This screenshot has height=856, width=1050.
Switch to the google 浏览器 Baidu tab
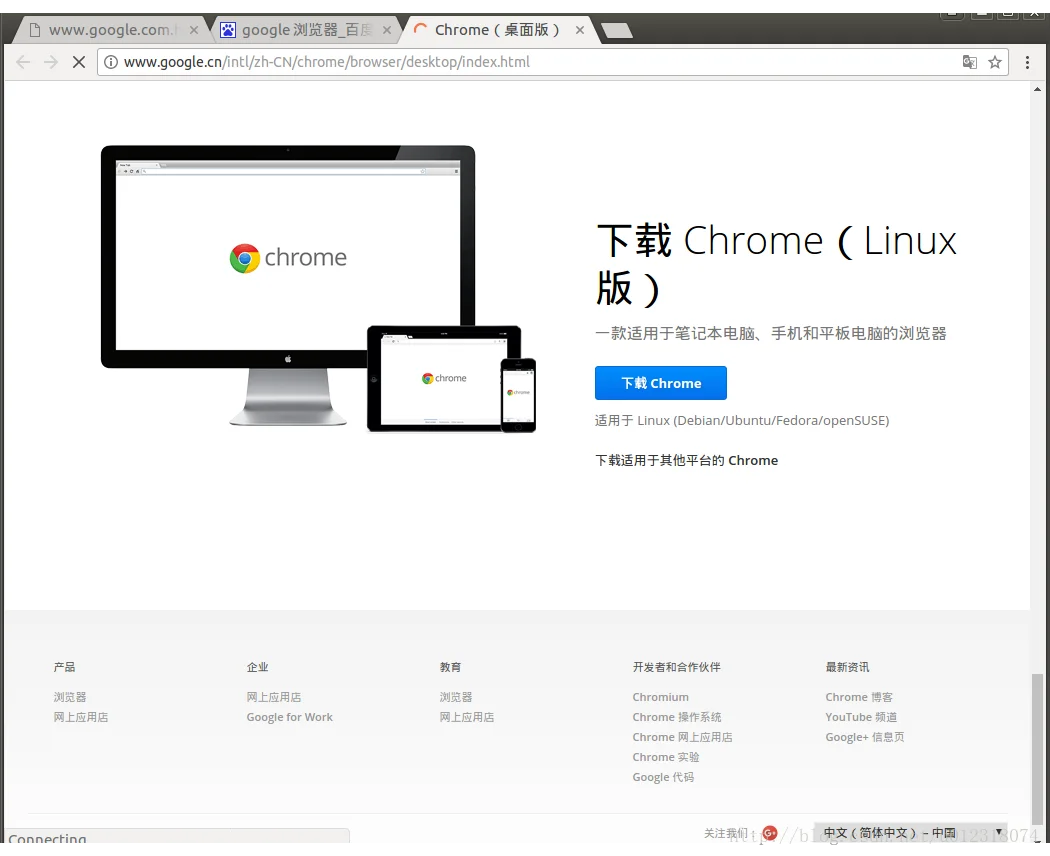point(305,30)
